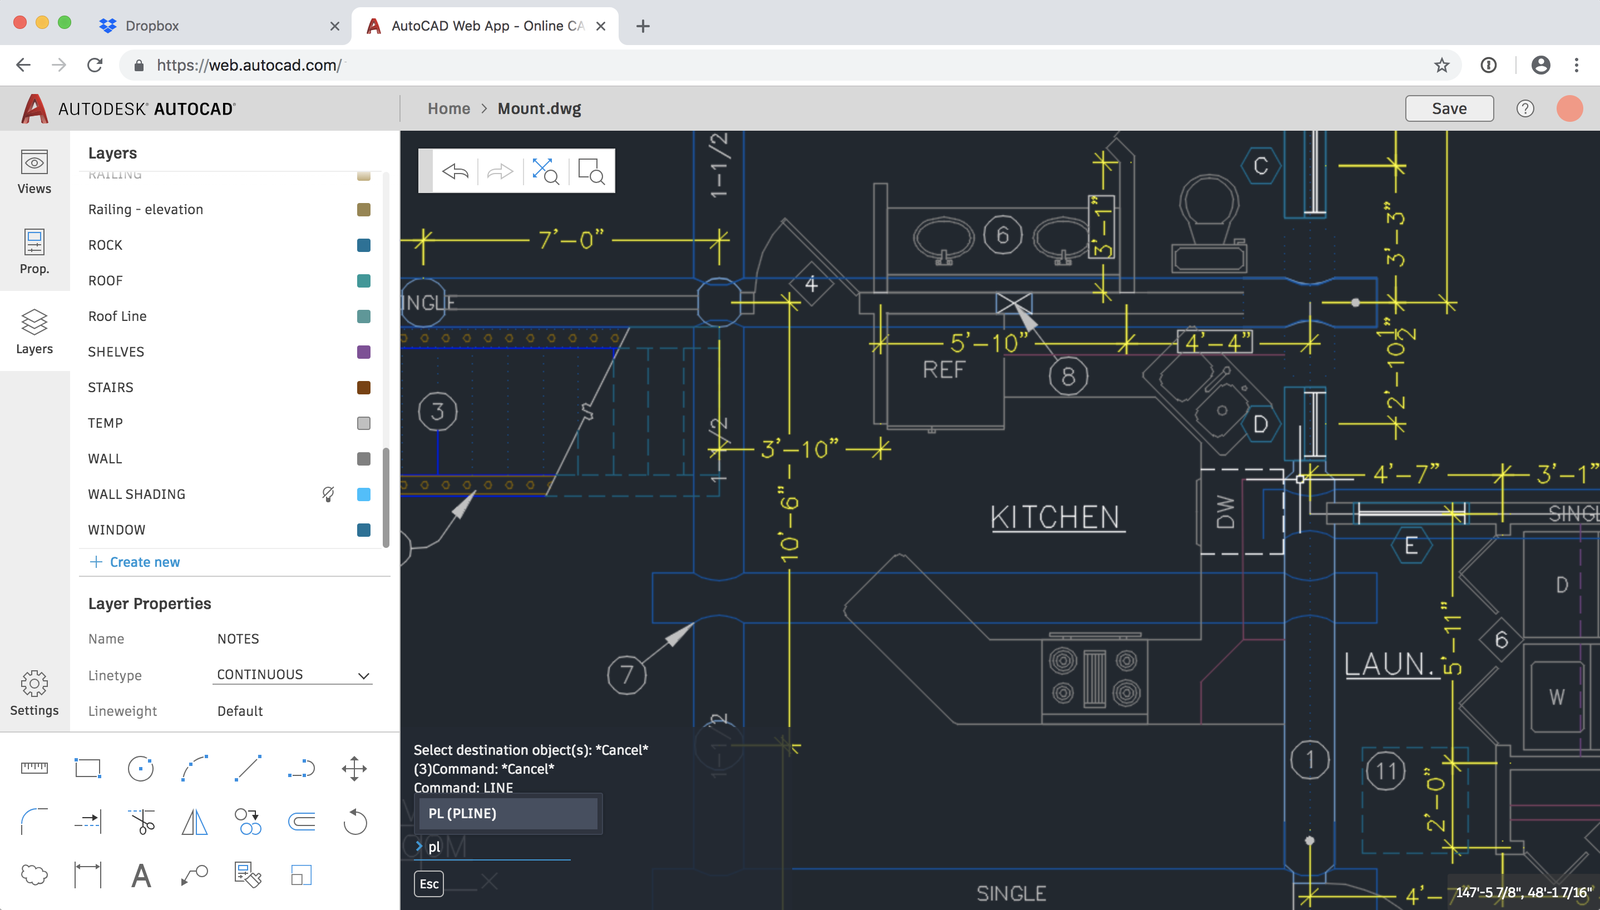Viewport: 1600px width, 910px height.
Task: Pick the Revision Cloud tool
Action: click(34, 876)
